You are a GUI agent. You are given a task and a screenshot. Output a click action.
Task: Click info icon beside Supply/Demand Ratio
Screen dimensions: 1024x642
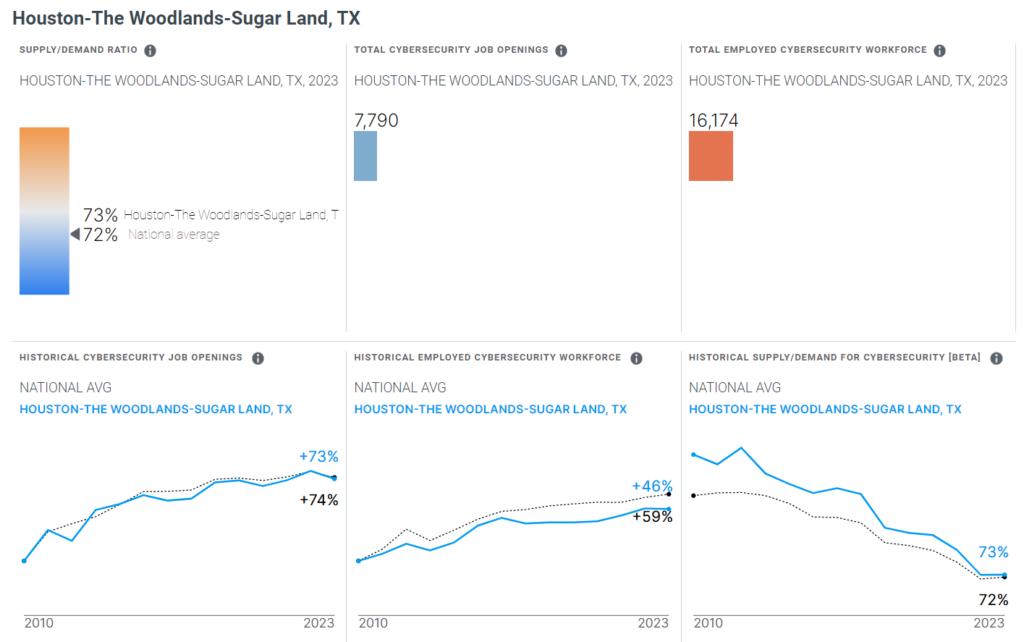point(150,50)
